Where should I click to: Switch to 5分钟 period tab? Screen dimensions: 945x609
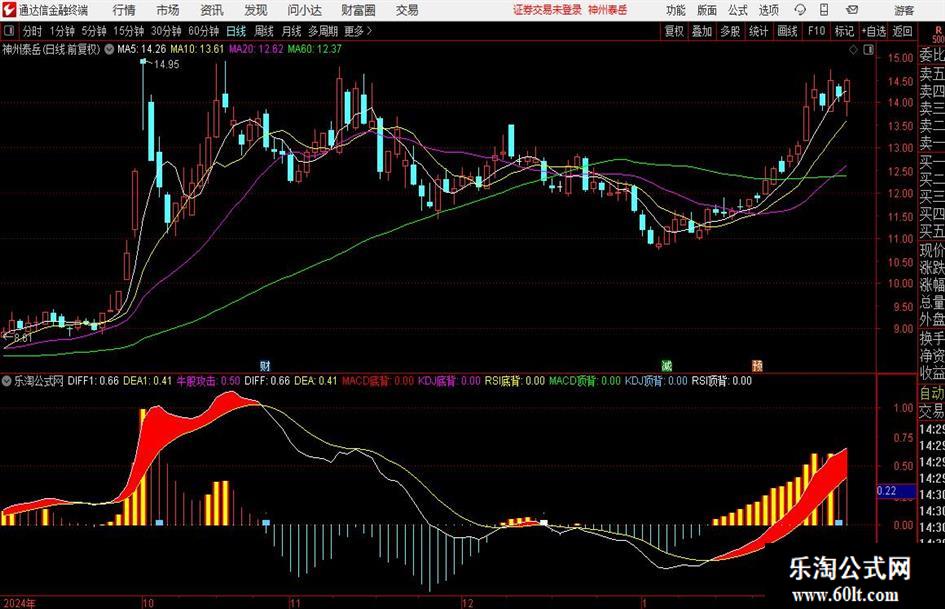(x=94, y=31)
